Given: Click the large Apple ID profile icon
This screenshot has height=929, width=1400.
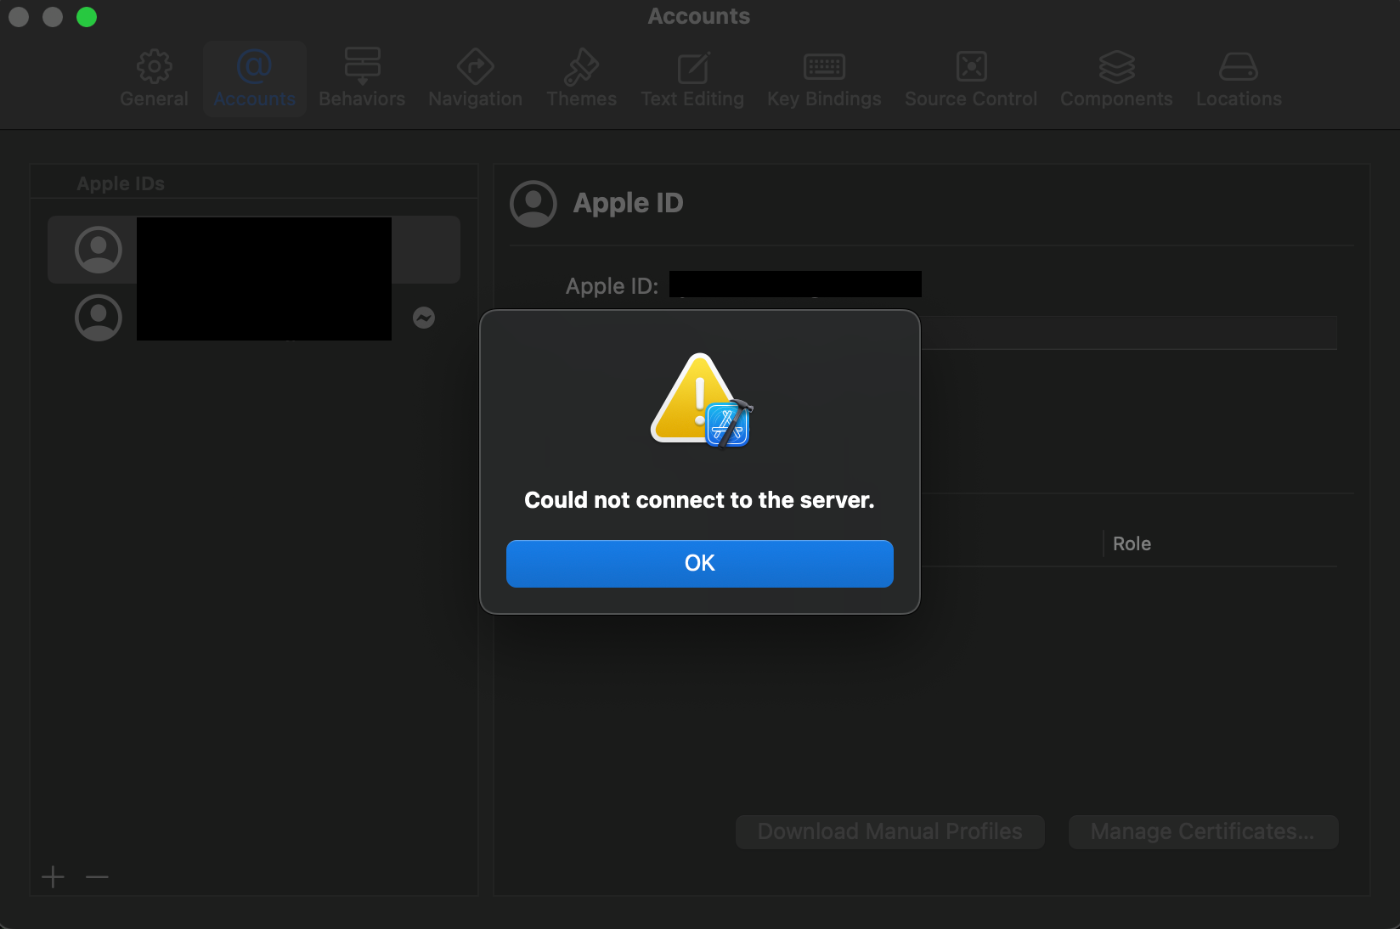Looking at the screenshot, I should 533,204.
